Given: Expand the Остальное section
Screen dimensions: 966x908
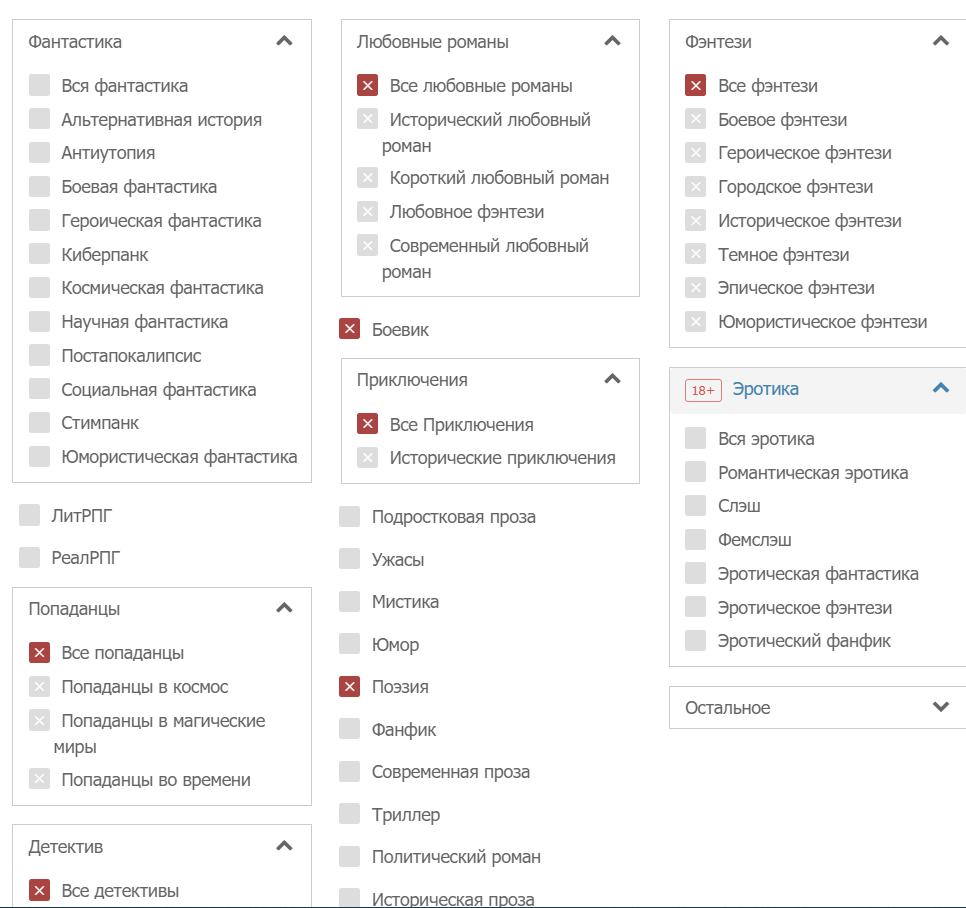Looking at the screenshot, I should (x=940, y=707).
